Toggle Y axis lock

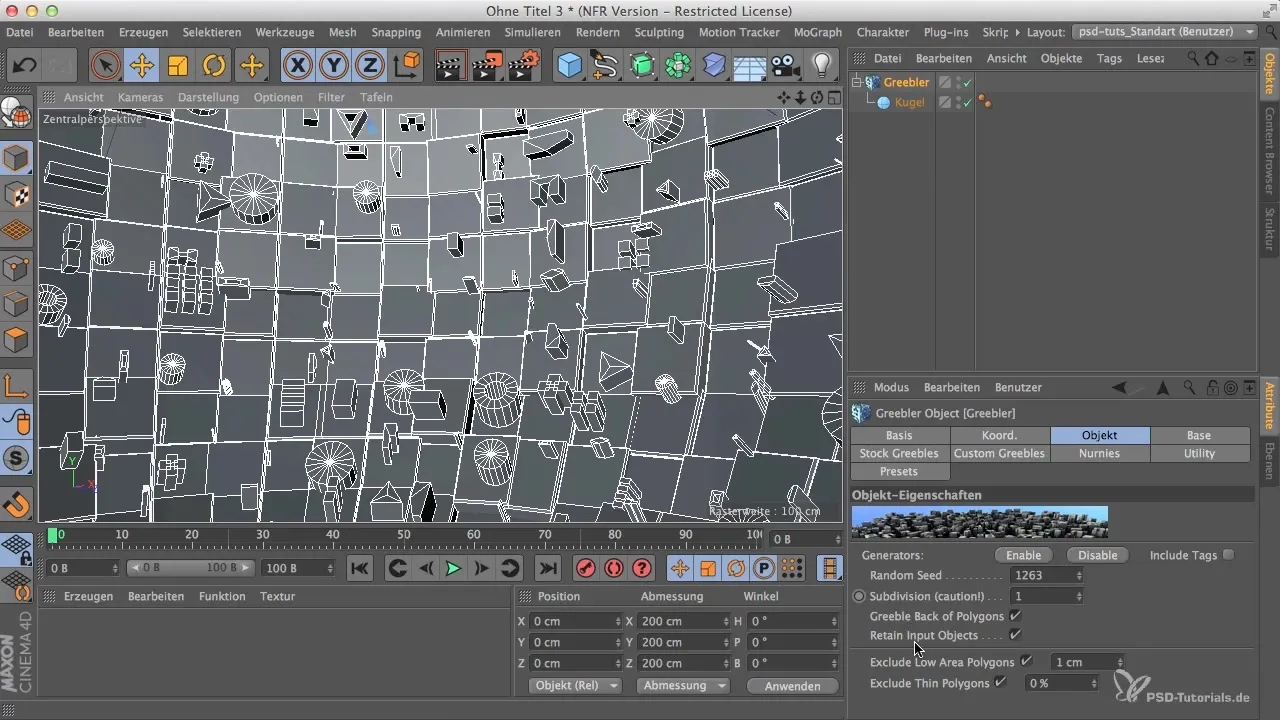(334, 66)
